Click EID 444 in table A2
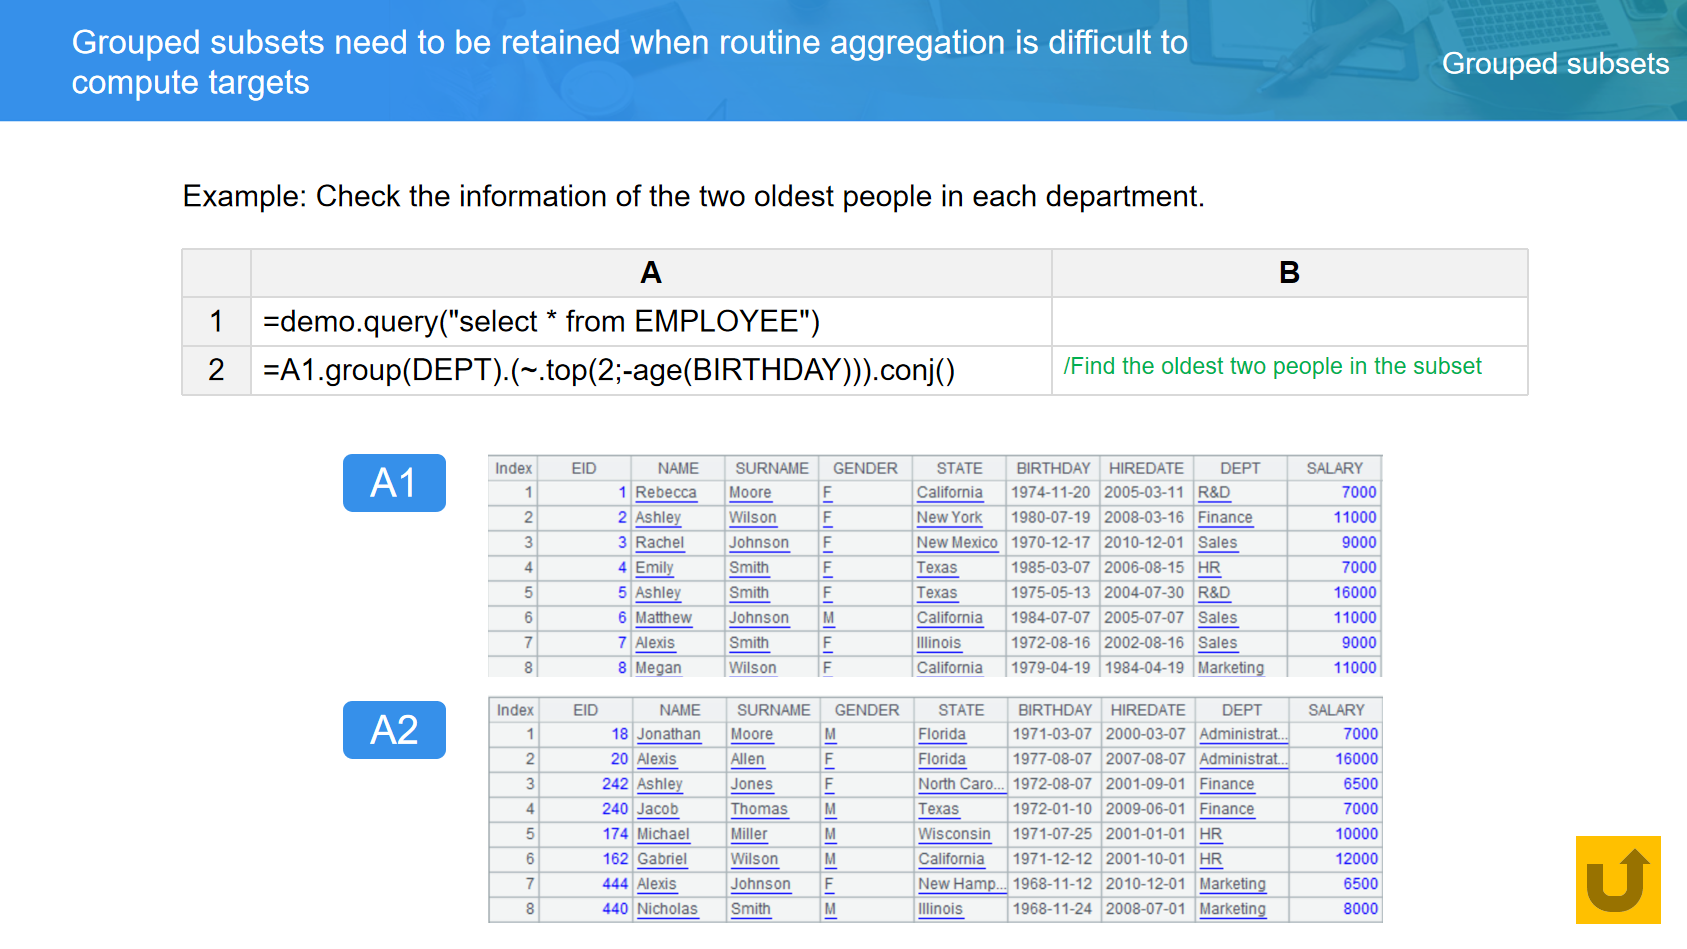Image resolution: width=1687 pixels, height=949 pixels. click(614, 884)
